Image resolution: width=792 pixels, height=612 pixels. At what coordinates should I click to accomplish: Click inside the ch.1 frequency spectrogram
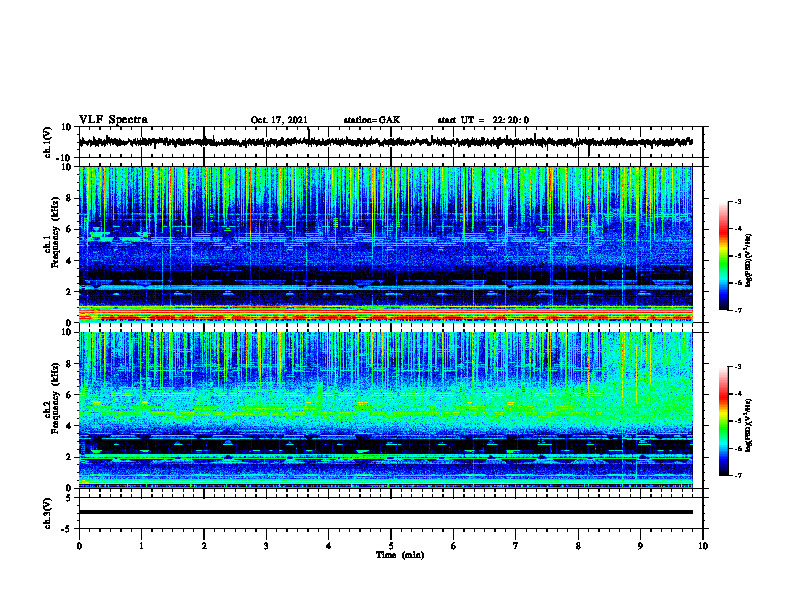(x=385, y=244)
